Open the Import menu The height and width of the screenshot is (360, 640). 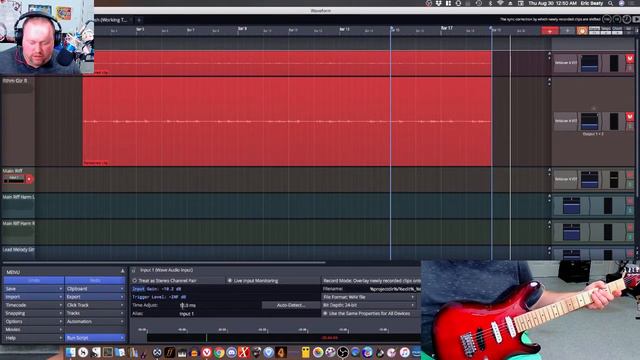(34, 297)
